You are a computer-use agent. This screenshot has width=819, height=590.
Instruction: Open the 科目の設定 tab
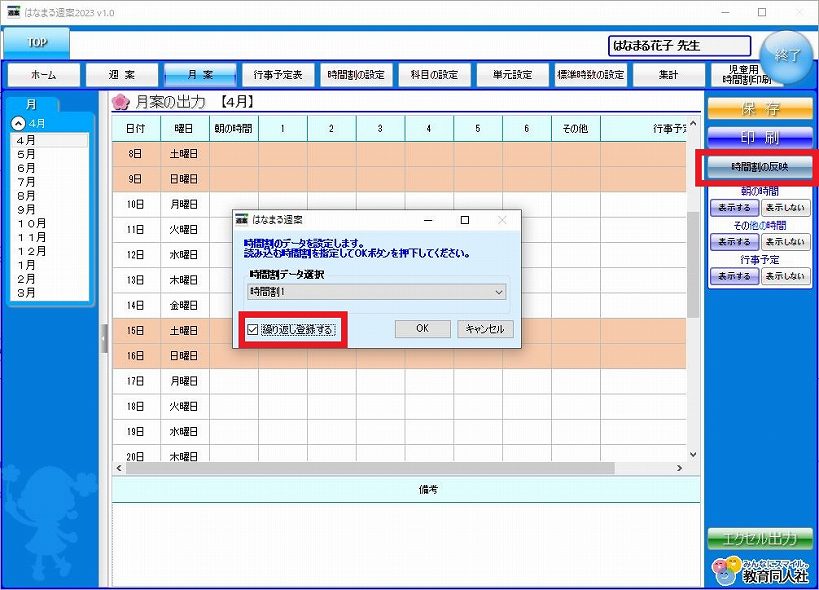(435, 75)
